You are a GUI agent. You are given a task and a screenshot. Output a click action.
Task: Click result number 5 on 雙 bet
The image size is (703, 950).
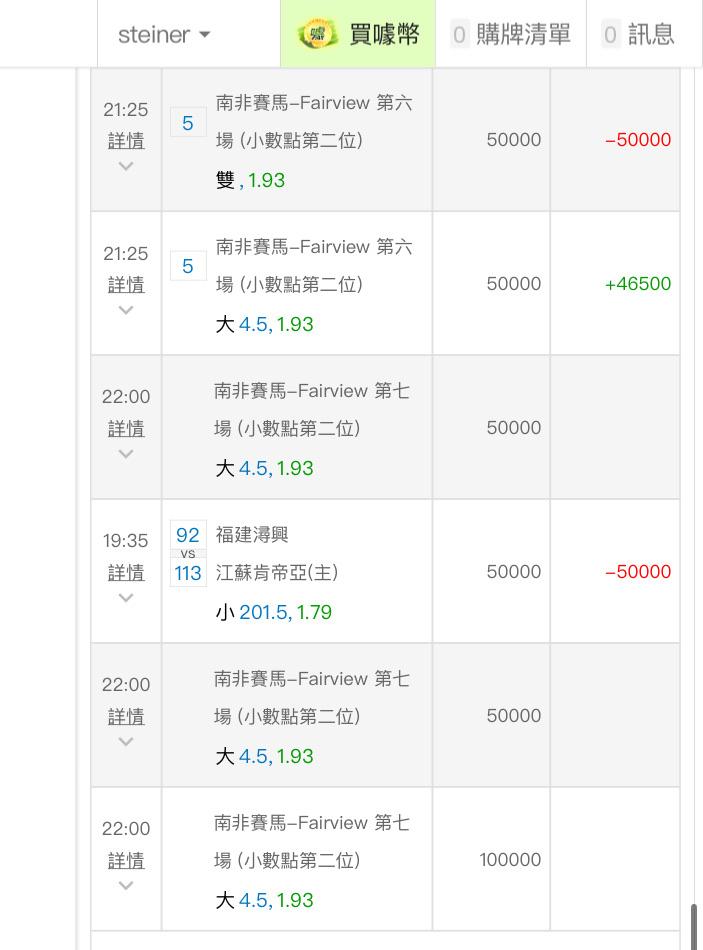tap(188, 122)
